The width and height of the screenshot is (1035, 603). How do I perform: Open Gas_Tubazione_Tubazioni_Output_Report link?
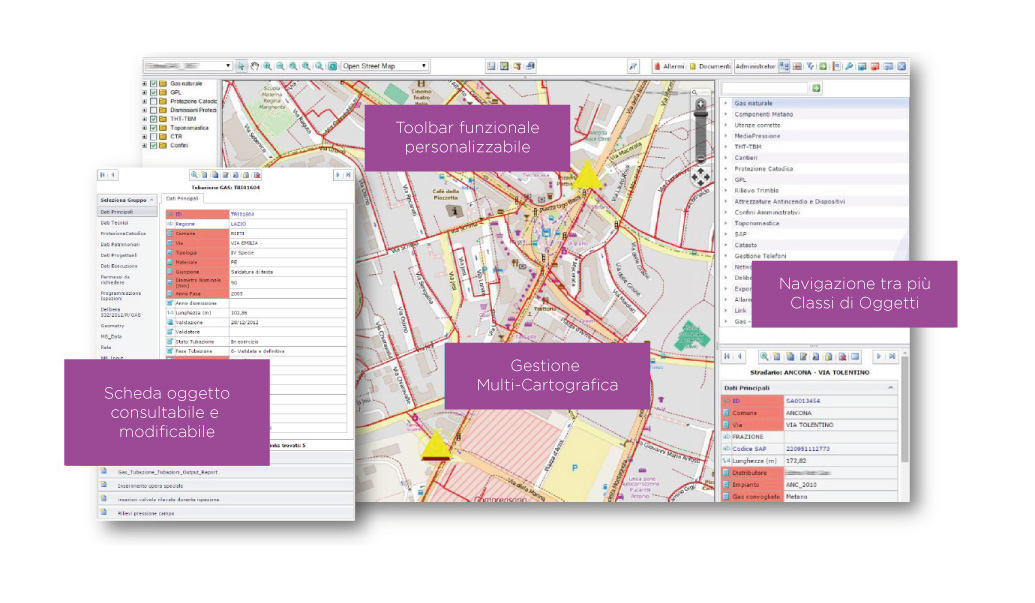pos(167,472)
